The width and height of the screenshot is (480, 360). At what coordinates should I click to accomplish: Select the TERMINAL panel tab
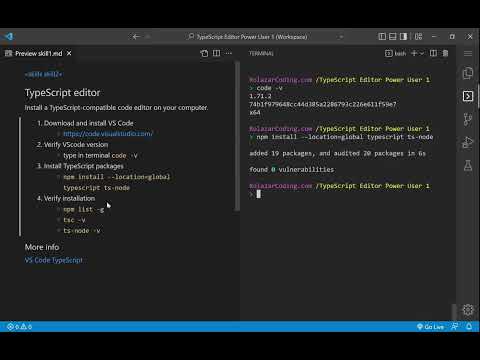click(x=261, y=53)
